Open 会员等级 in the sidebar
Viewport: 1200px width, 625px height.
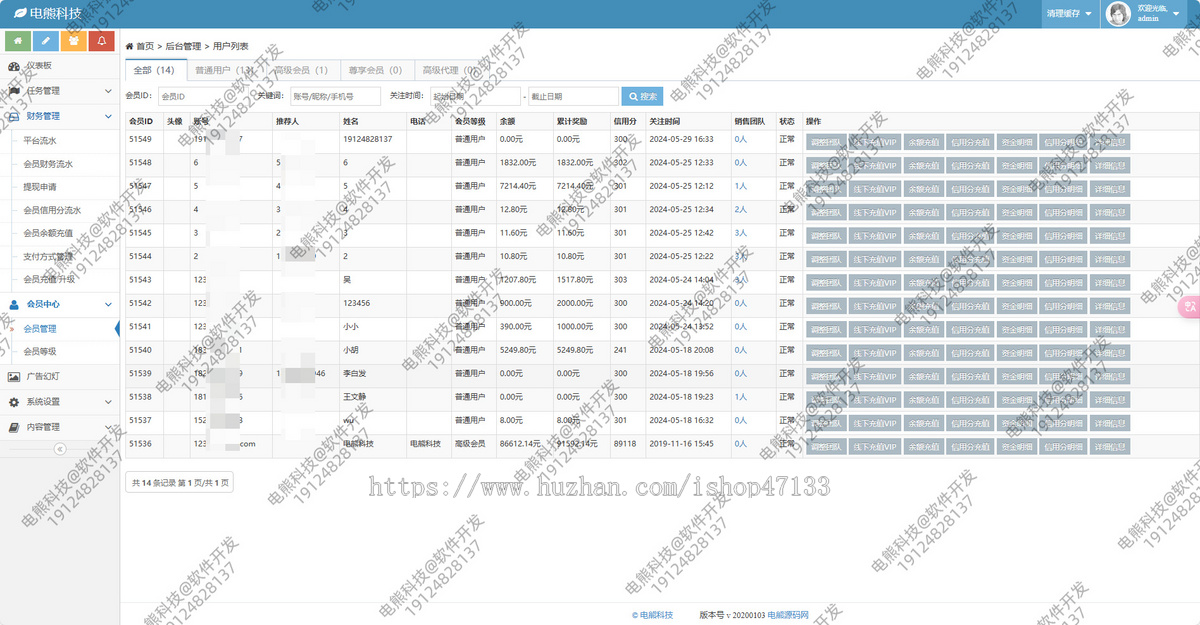click(41, 351)
